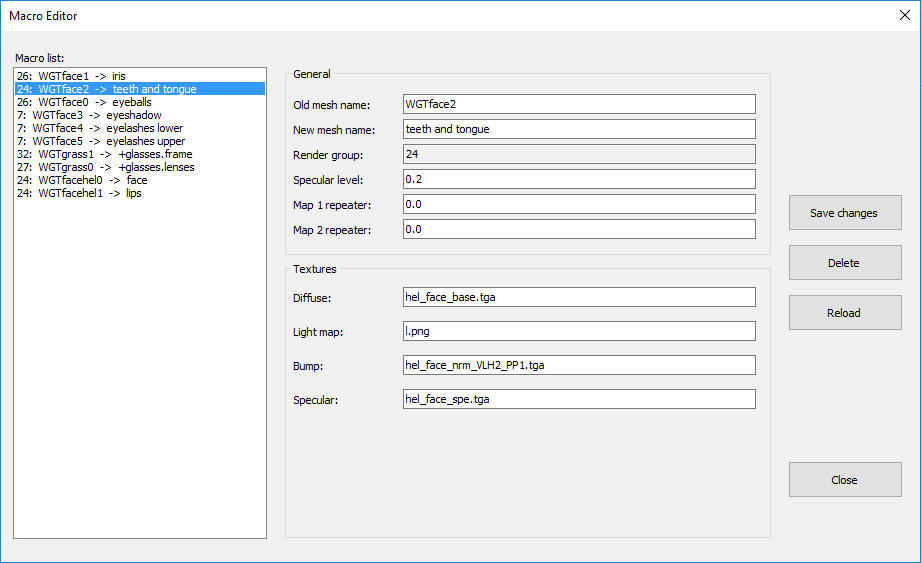922x563 pixels.
Task: Select the WGTface0 -> eyeballs macro
Action: (140, 102)
